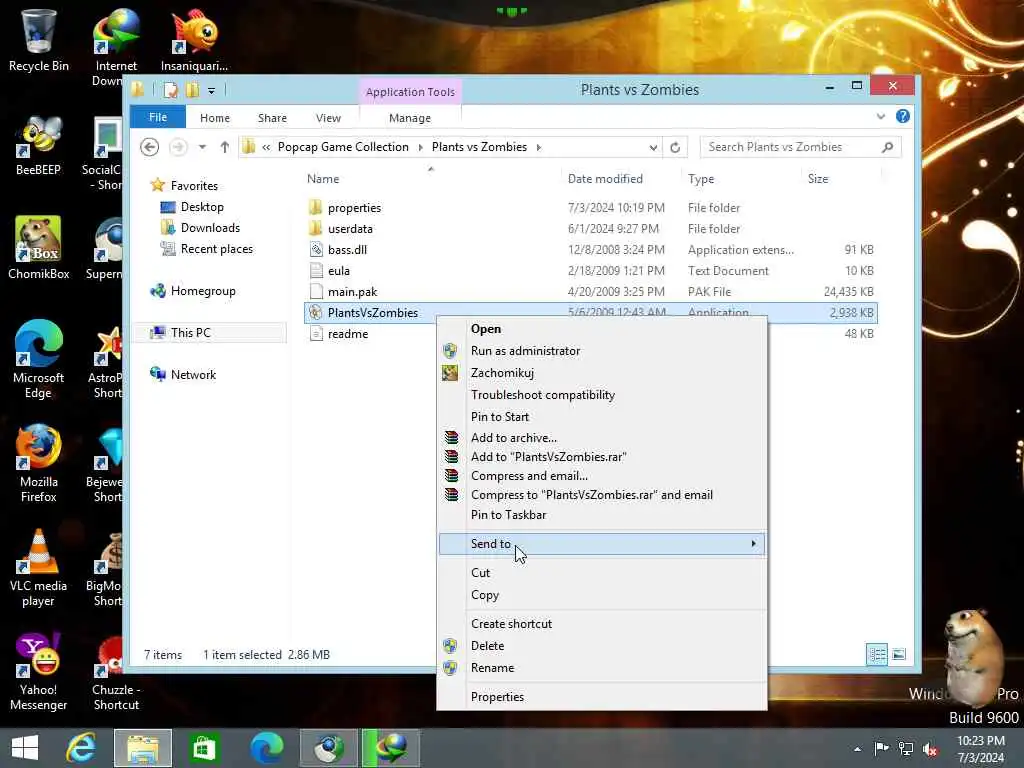This screenshot has height=768, width=1024.
Task: Sort by Date modified column header
Action: pos(605,179)
